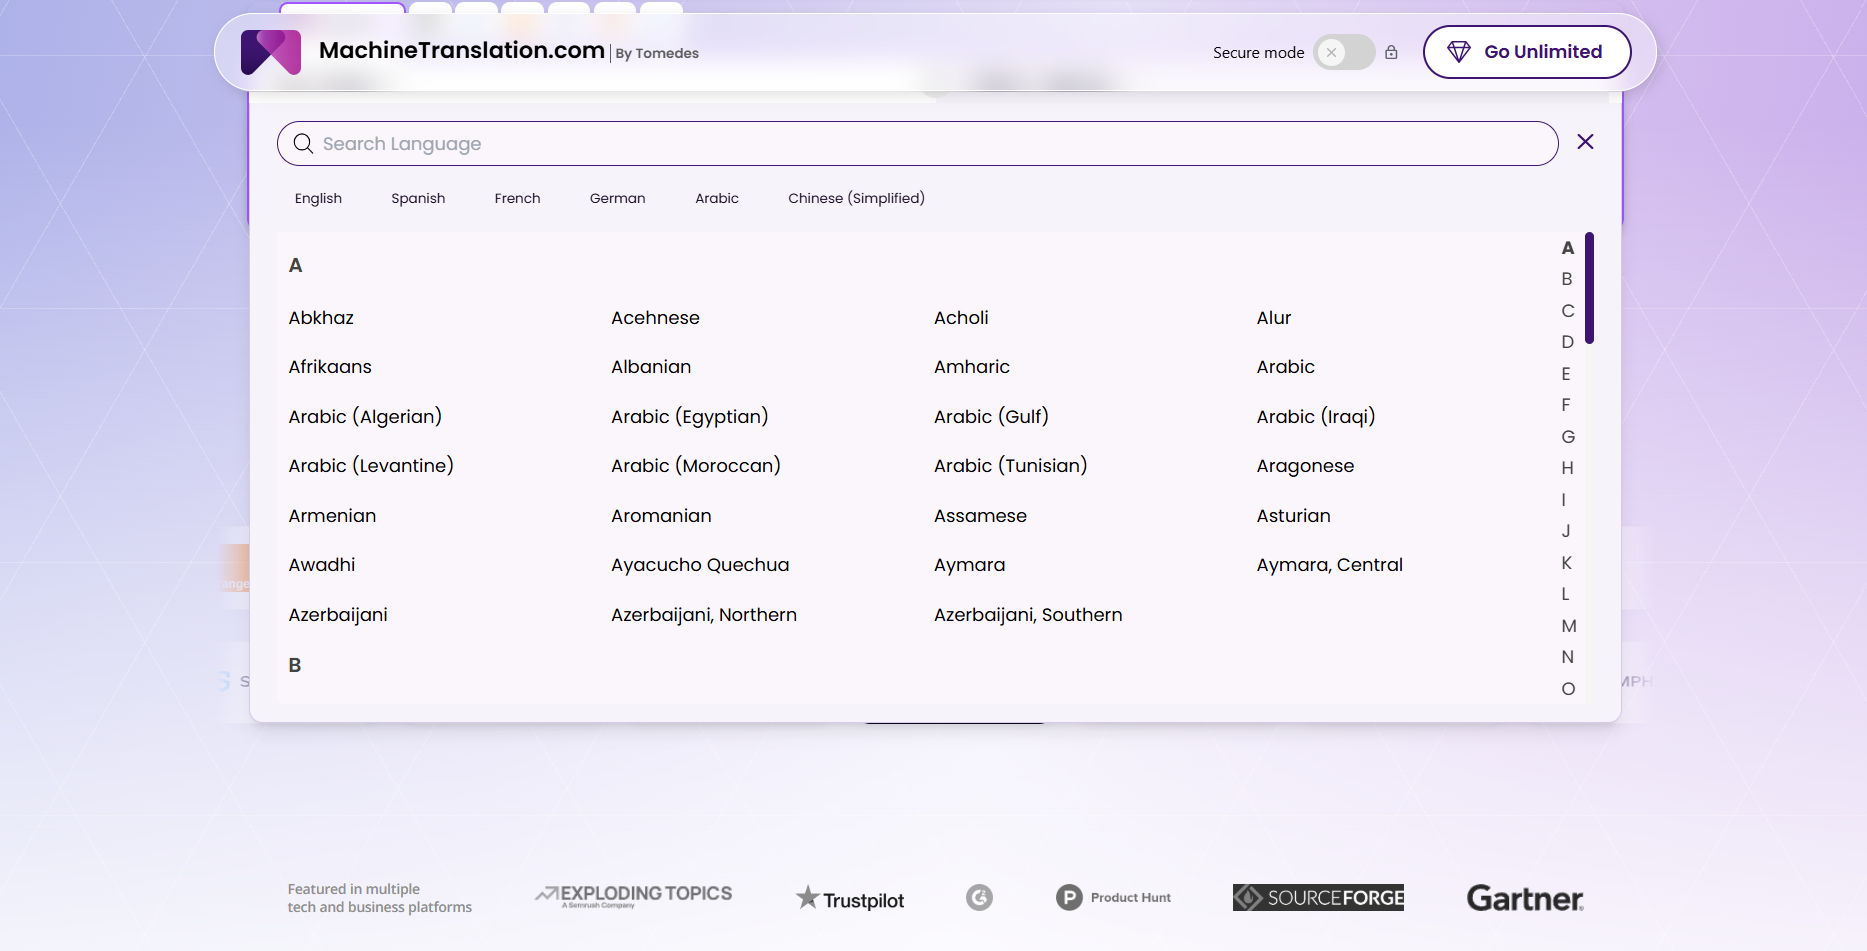Click the Go Unlimited button

[x=1527, y=52]
